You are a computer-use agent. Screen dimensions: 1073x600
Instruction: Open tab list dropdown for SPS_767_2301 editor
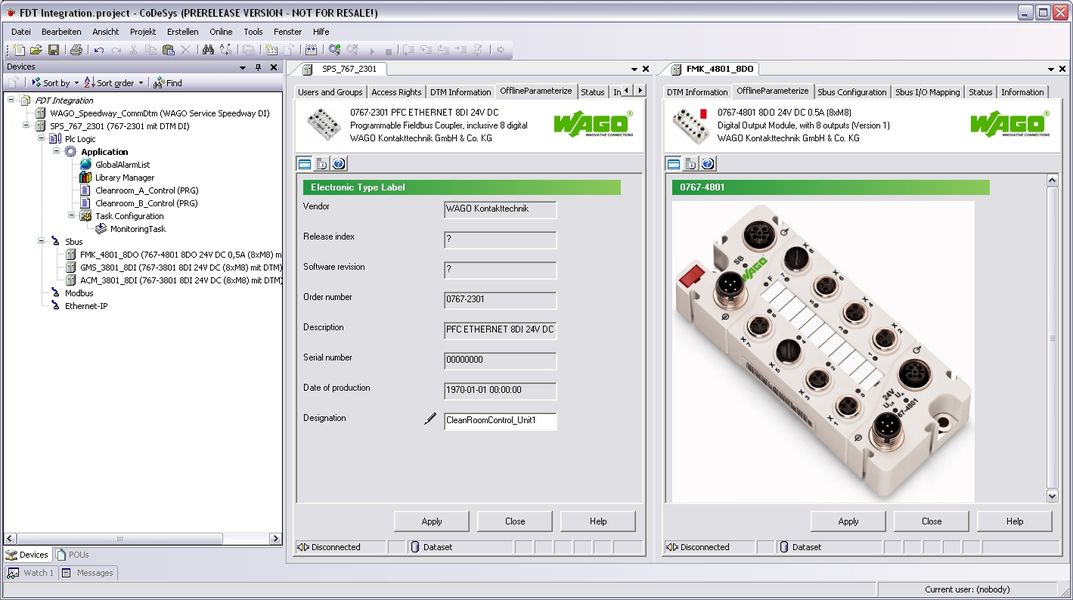coord(634,69)
